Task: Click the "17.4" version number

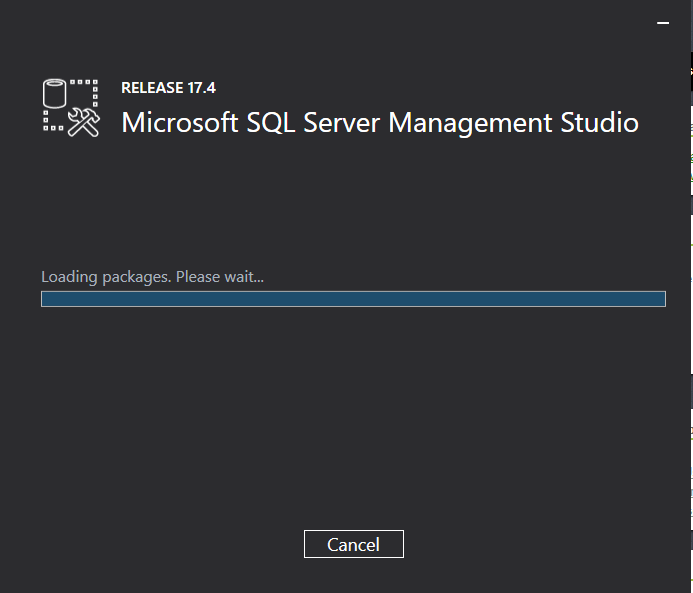Action: point(202,88)
